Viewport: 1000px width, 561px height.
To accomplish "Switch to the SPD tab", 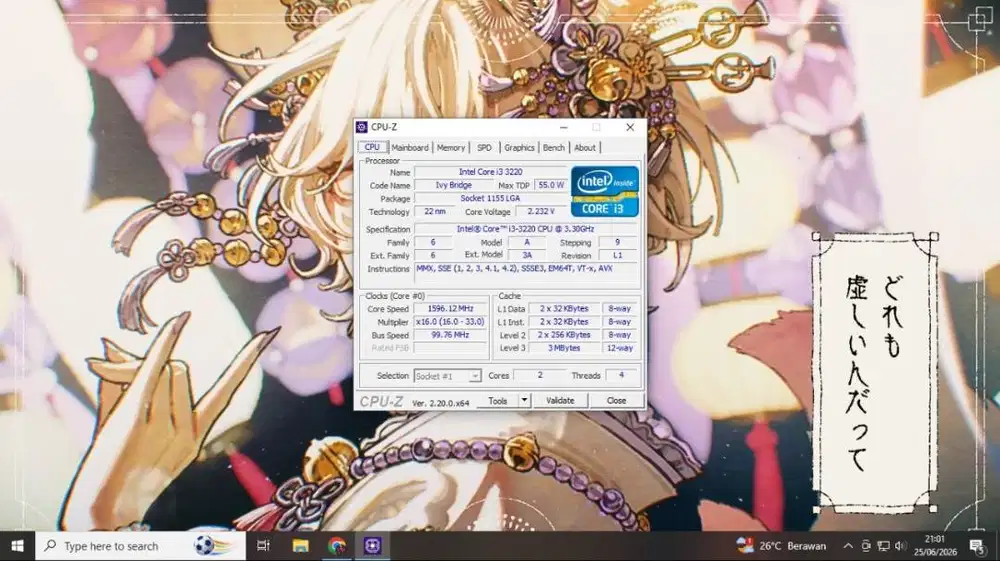I will click(484, 147).
